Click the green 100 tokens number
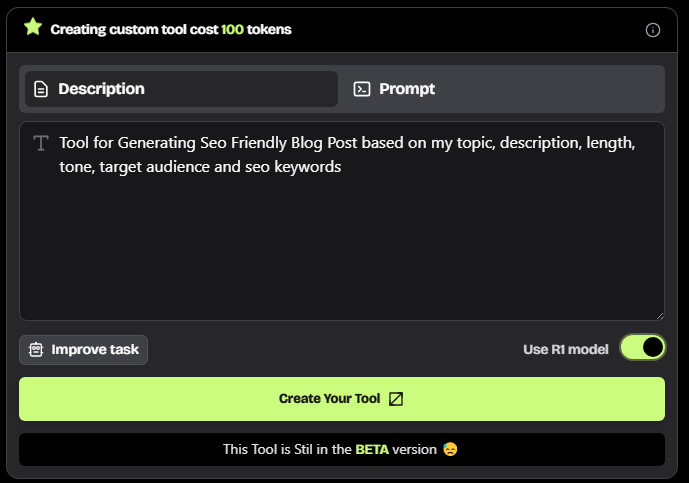This screenshot has height=483, width=689. tap(232, 29)
